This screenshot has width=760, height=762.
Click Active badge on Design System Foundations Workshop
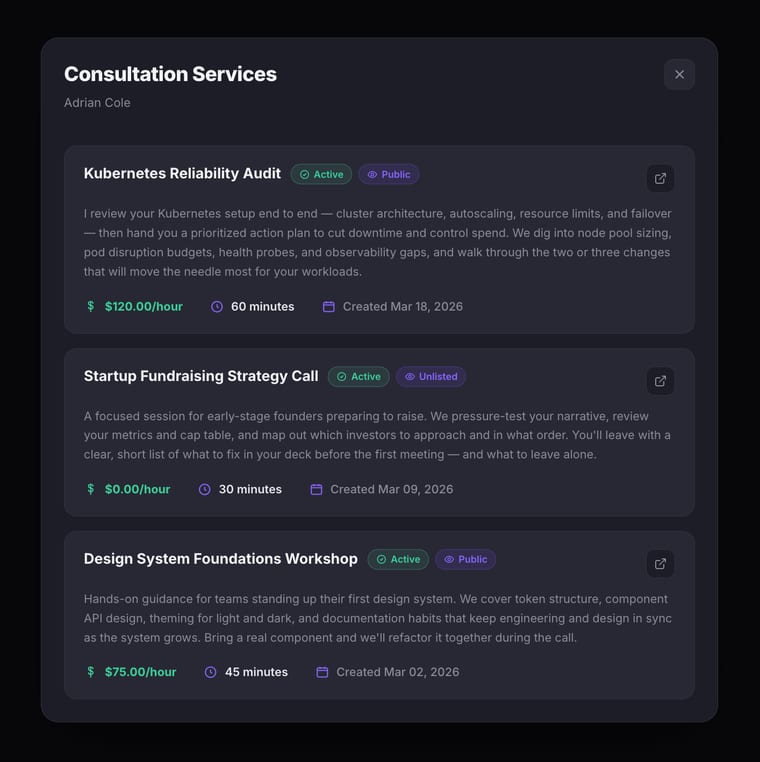398,559
